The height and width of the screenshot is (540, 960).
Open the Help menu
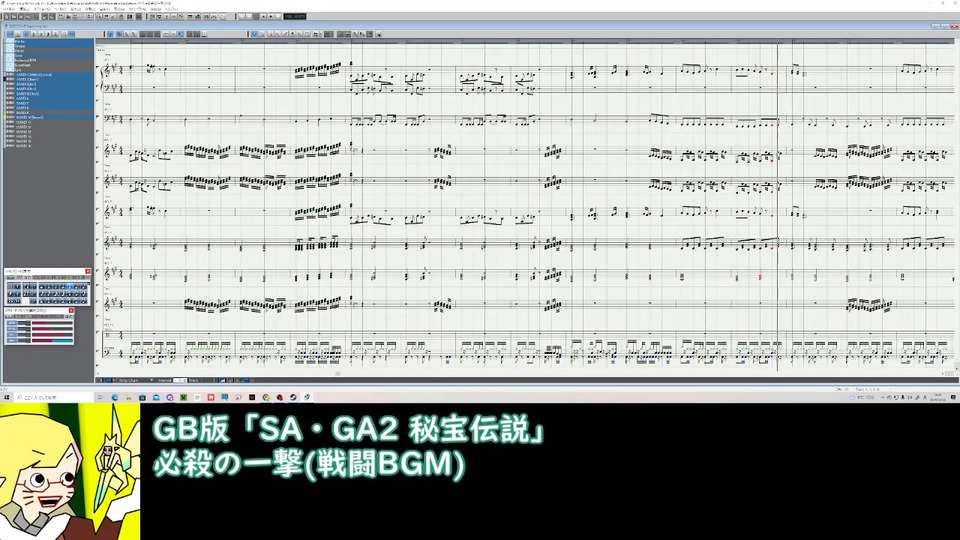click(172, 10)
